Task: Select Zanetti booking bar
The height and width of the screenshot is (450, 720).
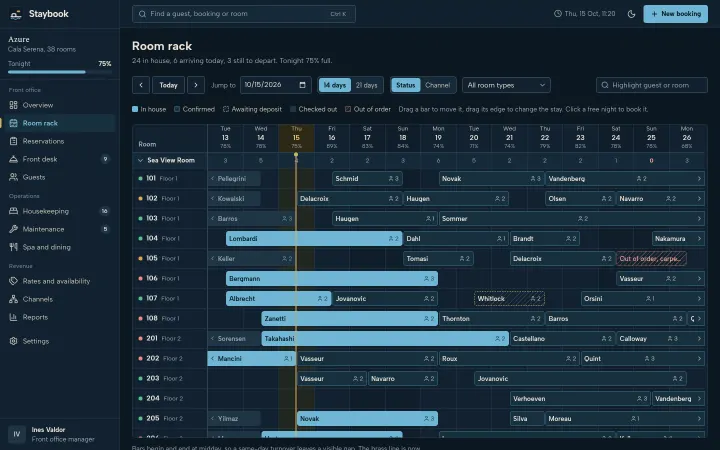Action: click(349, 319)
